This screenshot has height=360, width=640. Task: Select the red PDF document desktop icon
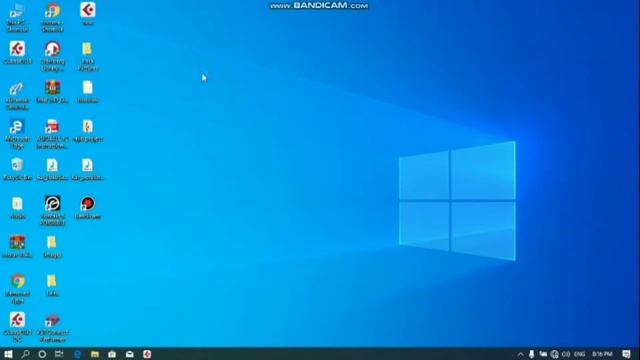pos(53,127)
